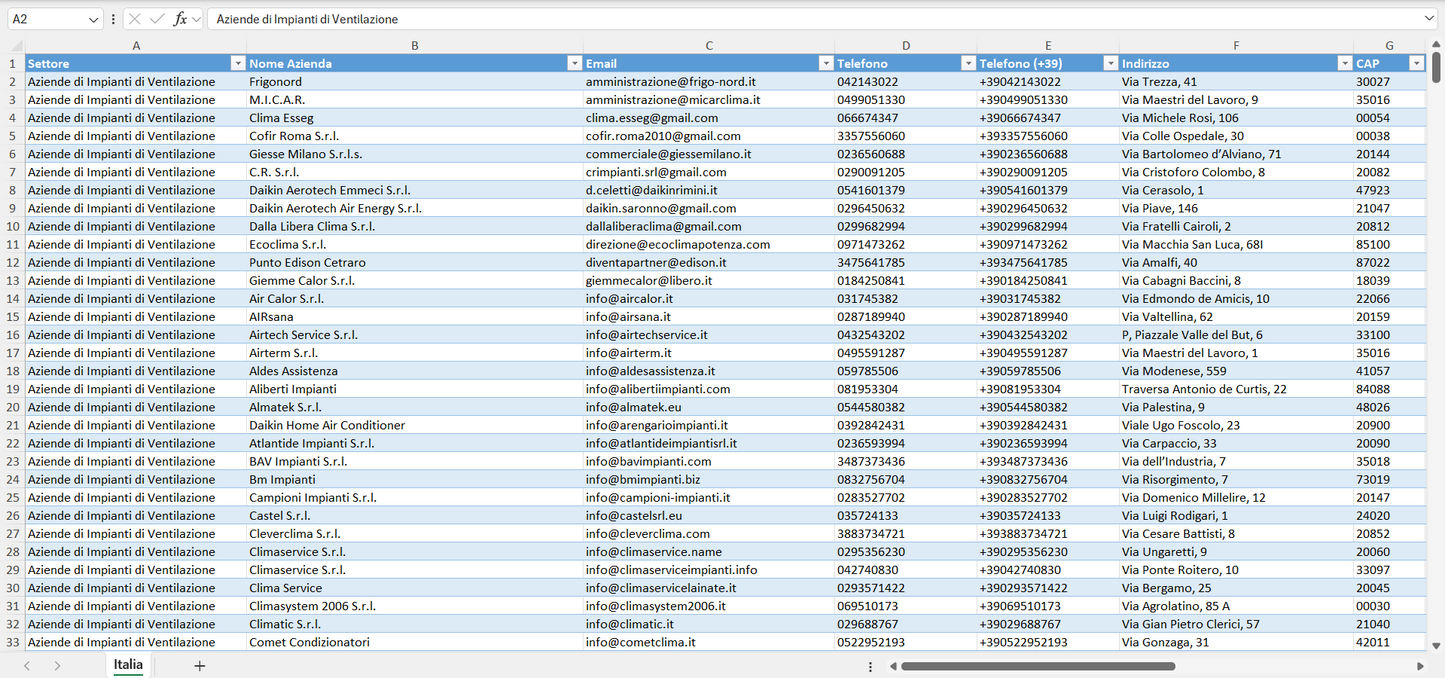This screenshot has height=678, width=1445.
Task: Select column E header
Action: click(x=1048, y=46)
